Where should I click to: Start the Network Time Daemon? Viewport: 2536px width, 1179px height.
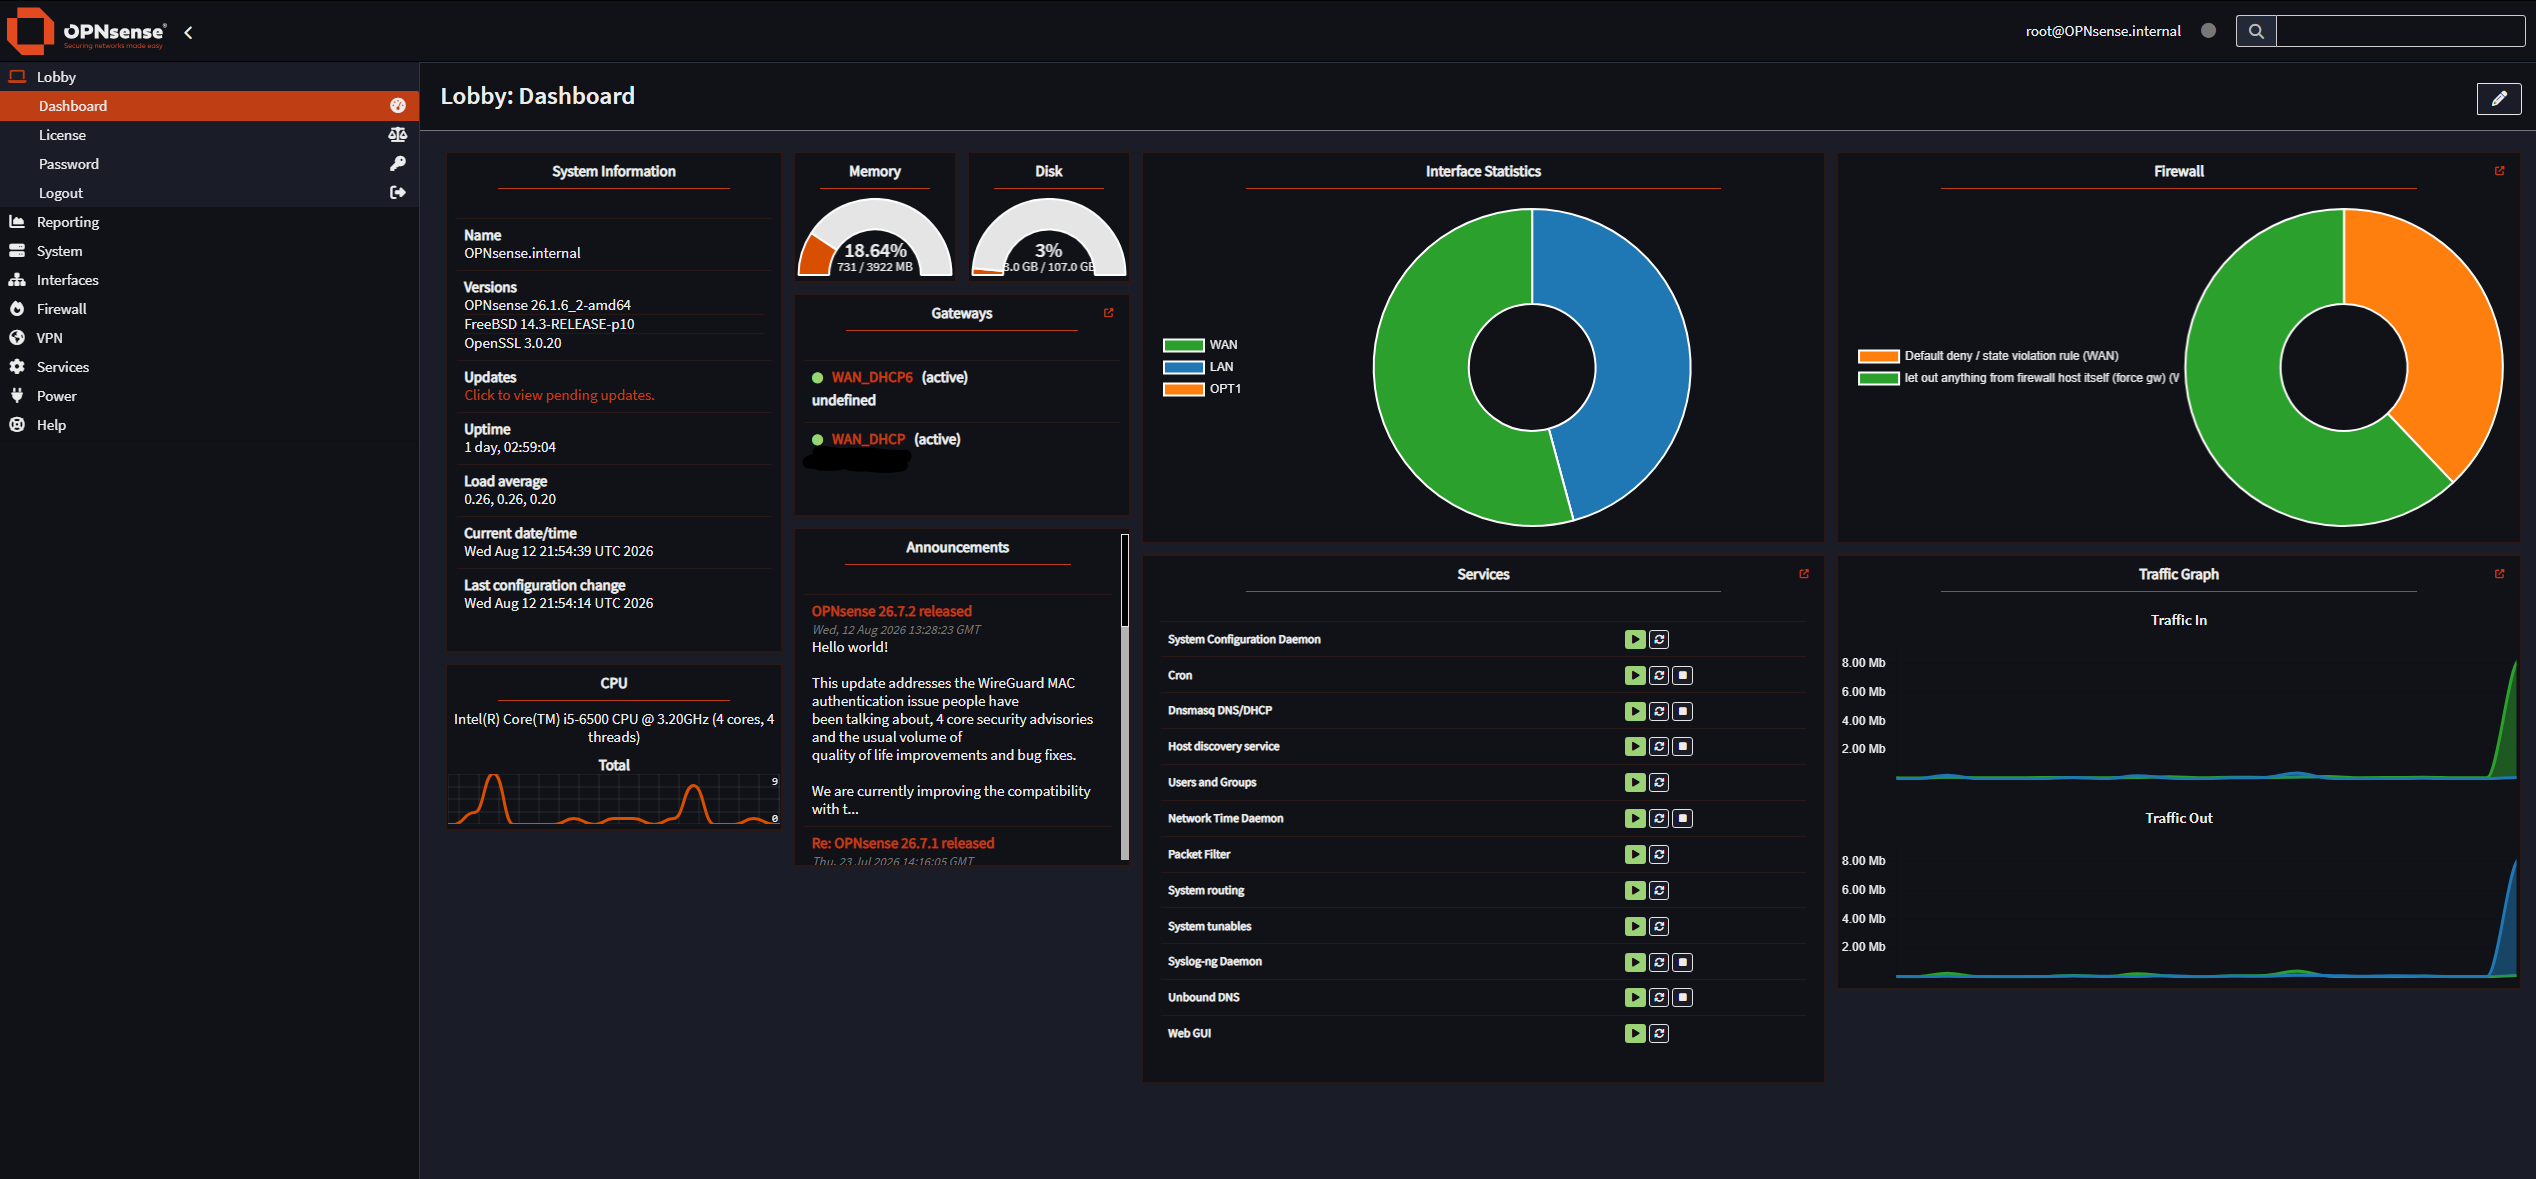click(1635, 819)
